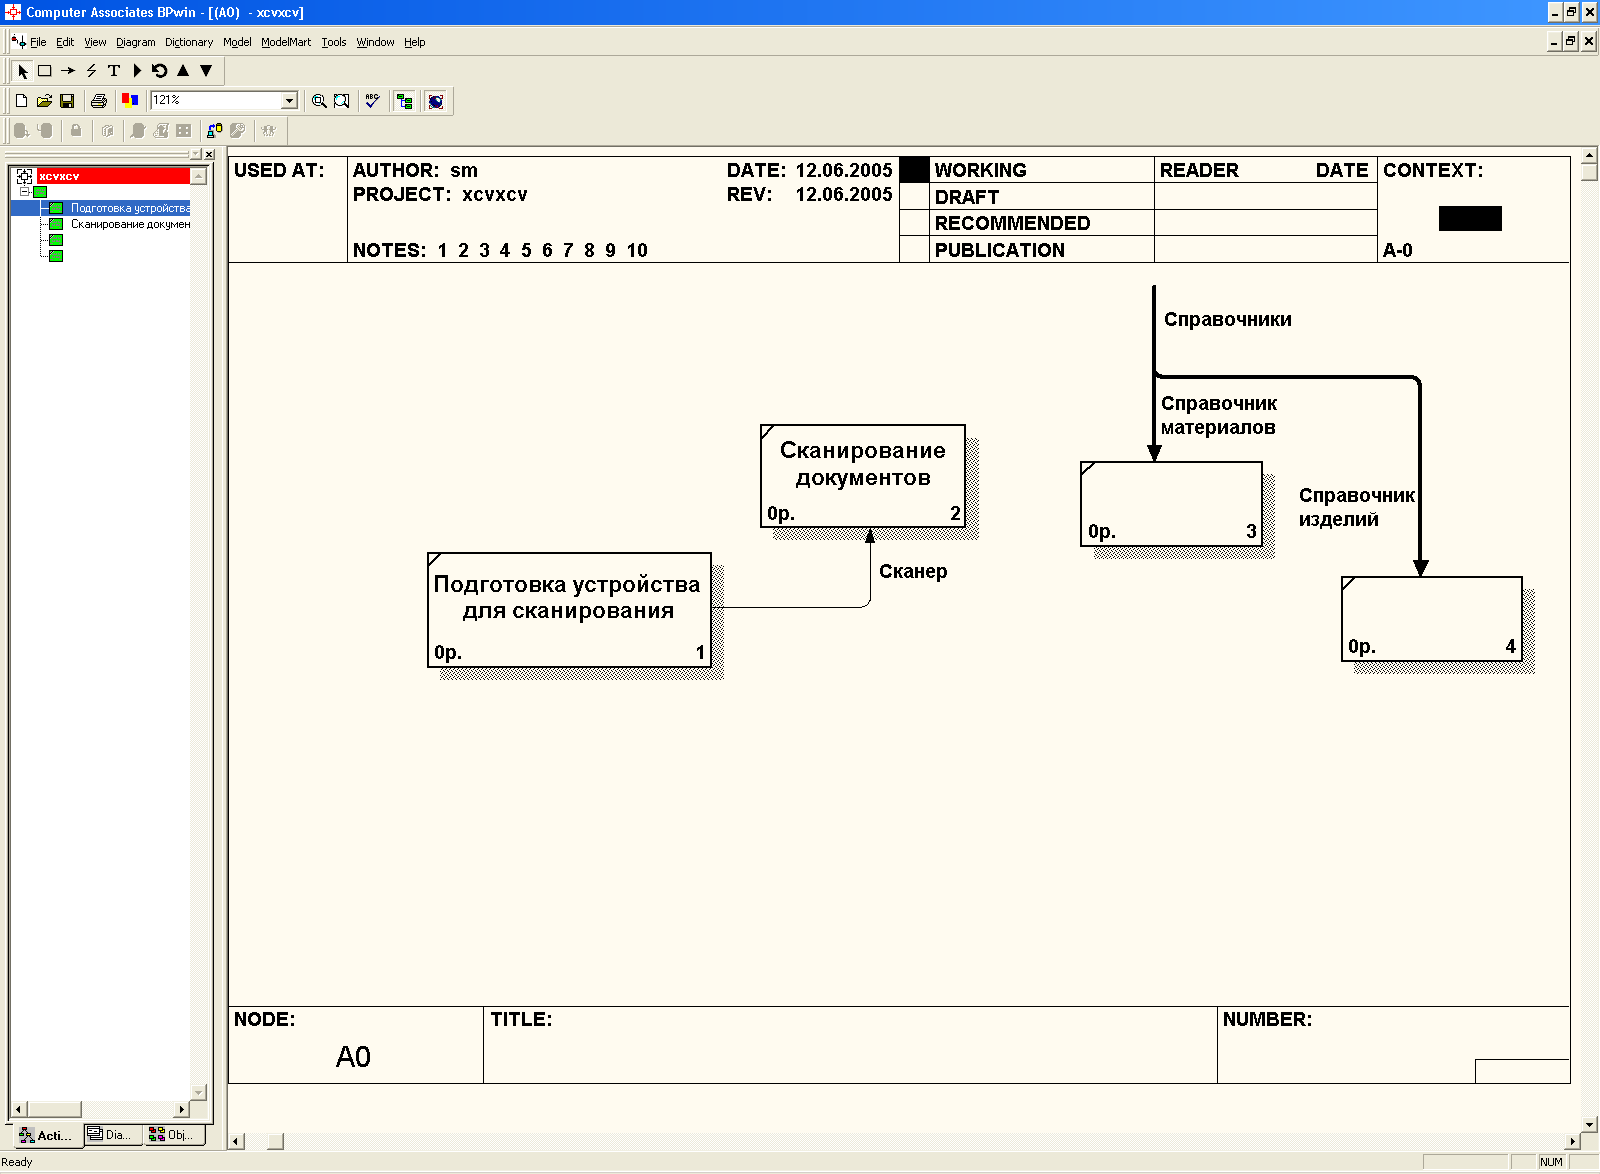Click the greyed ModelMart people icon
This screenshot has width=1600, height=1174.
coord(268,131)
